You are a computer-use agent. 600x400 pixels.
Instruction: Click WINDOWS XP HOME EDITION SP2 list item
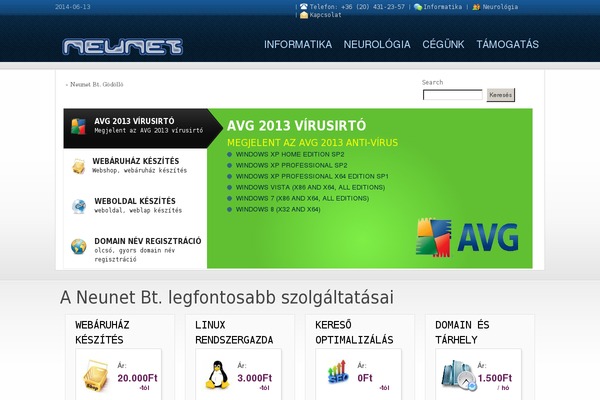point(290,154)
